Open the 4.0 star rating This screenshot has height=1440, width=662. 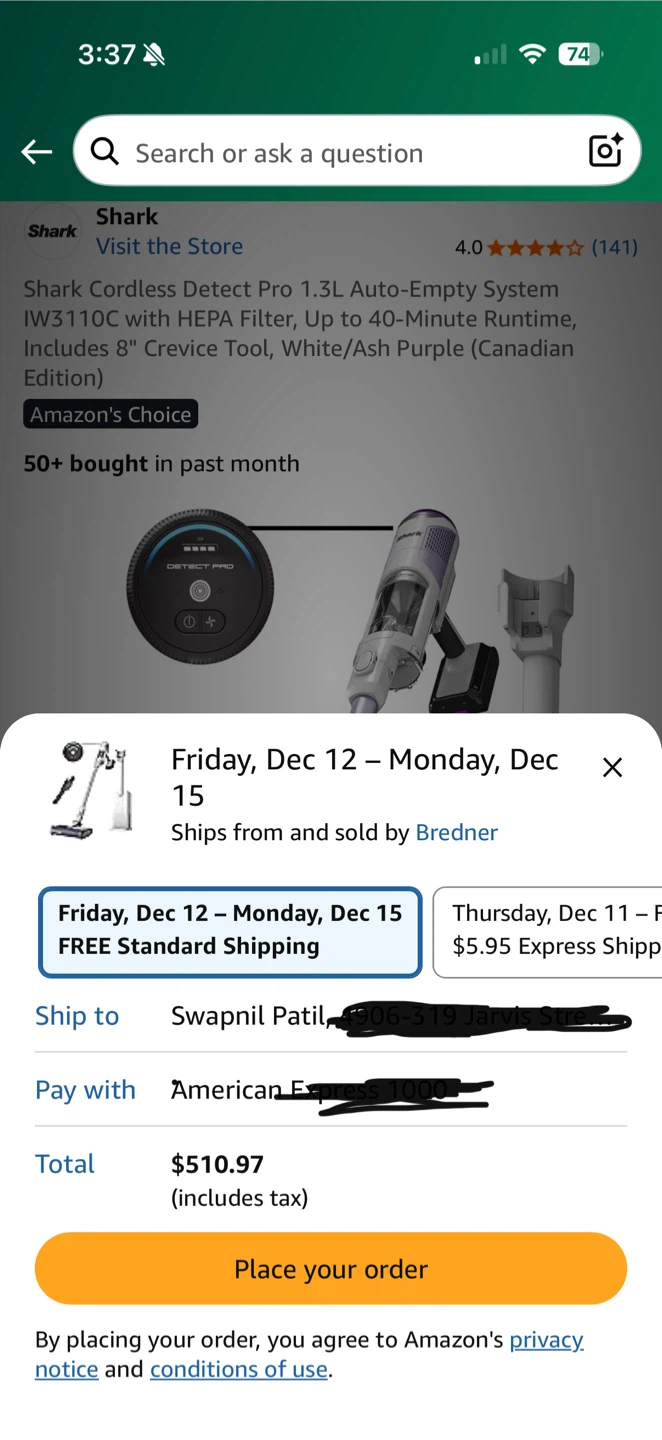pyautogui.click(x=545, y=247)
